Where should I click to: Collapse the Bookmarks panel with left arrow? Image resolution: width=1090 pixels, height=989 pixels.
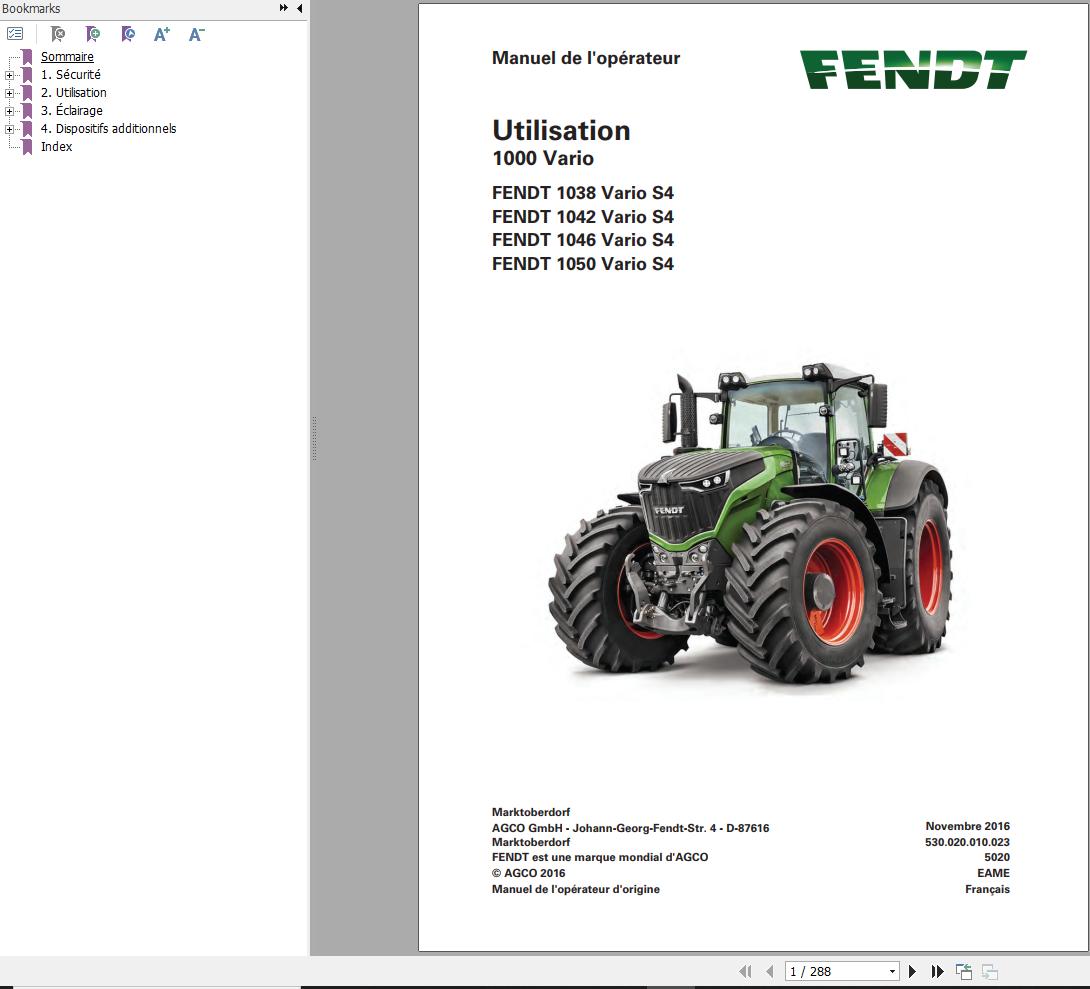tap(299, 8)
